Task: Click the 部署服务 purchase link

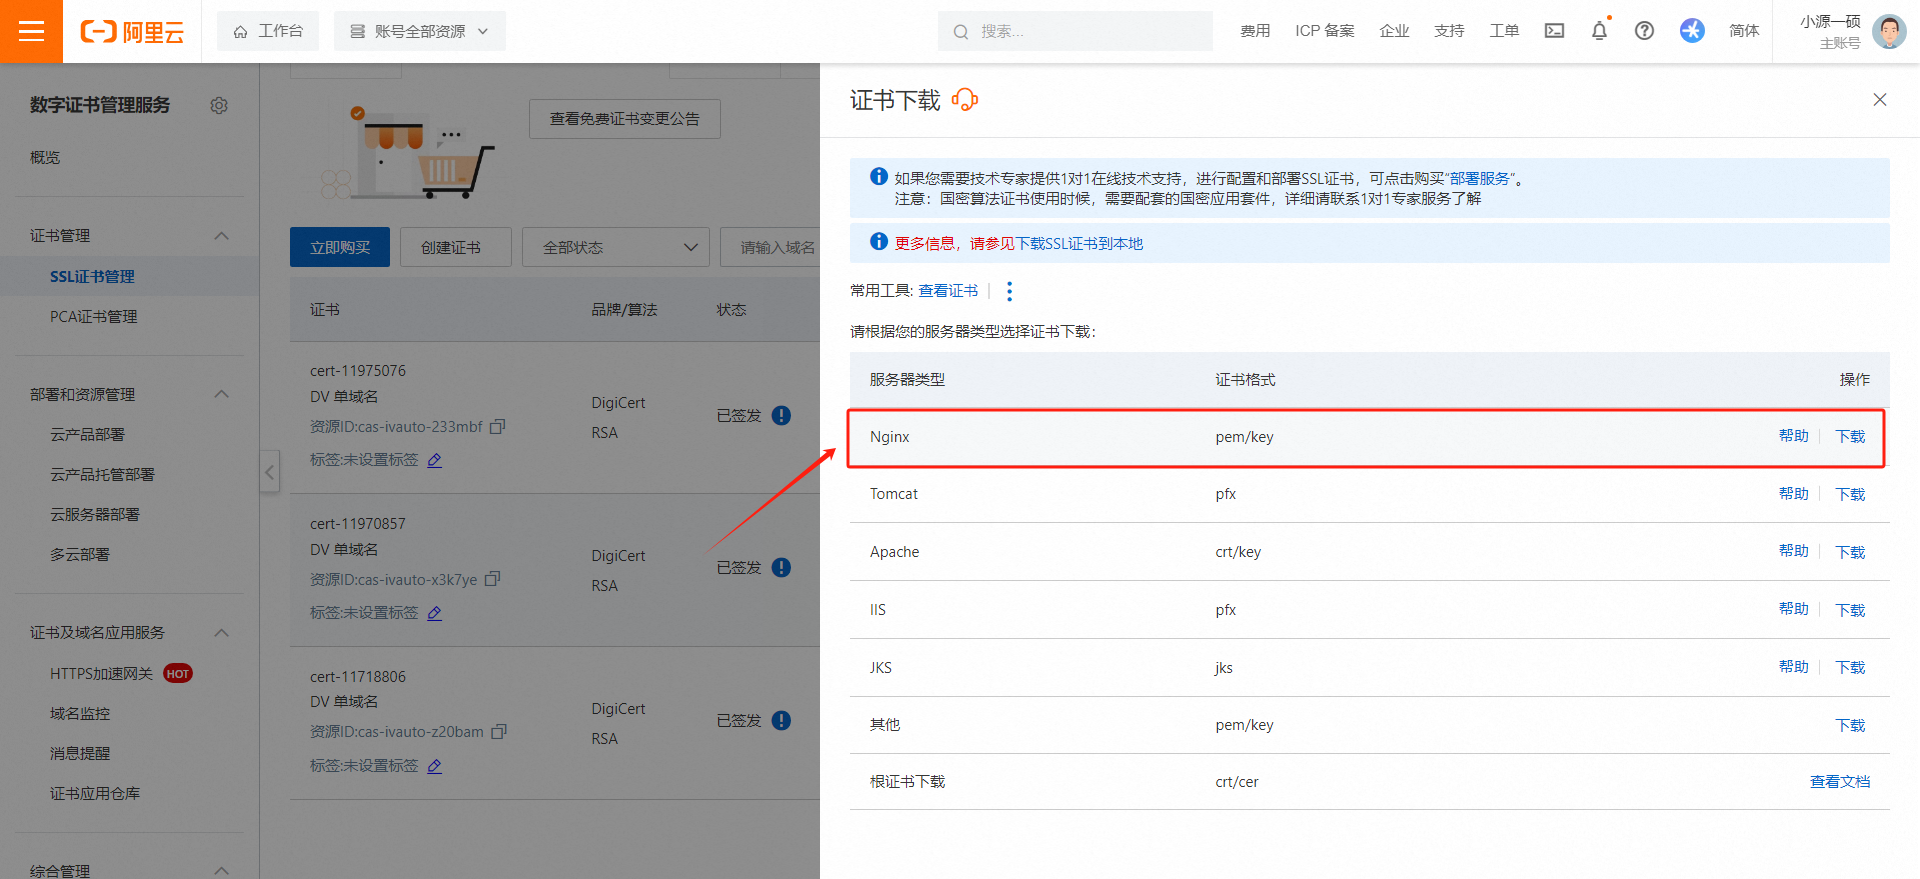Action: tap(1480, 178)
